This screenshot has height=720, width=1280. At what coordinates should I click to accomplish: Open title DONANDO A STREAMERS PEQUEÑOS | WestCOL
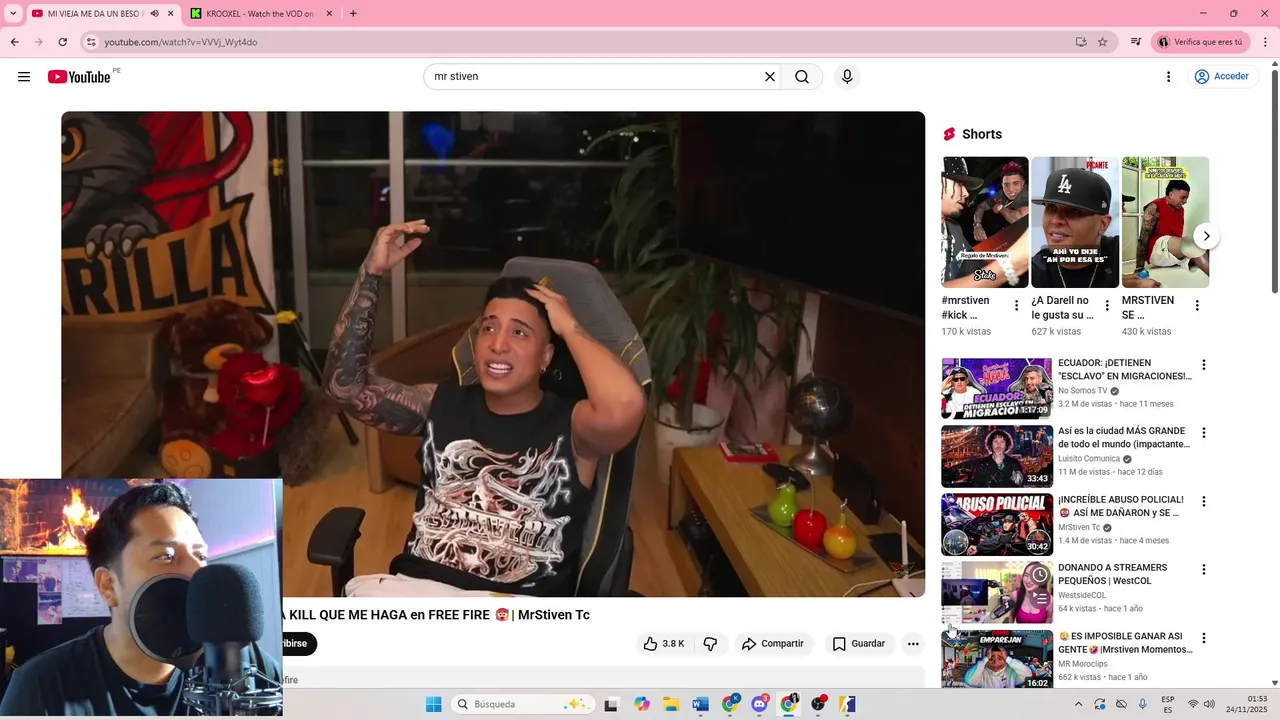click(1113, 574)
